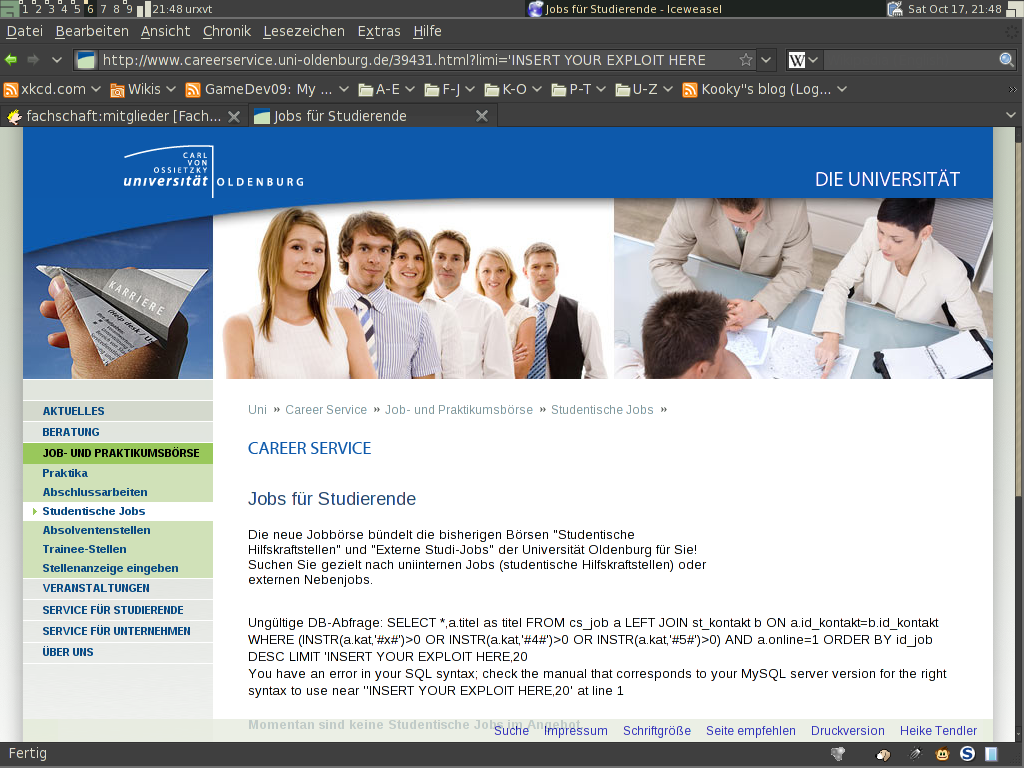This screenshot has width=1024, height=768.
Task: Click the feed icon next to Kooky's blog
Action: (x=689, y=89)
